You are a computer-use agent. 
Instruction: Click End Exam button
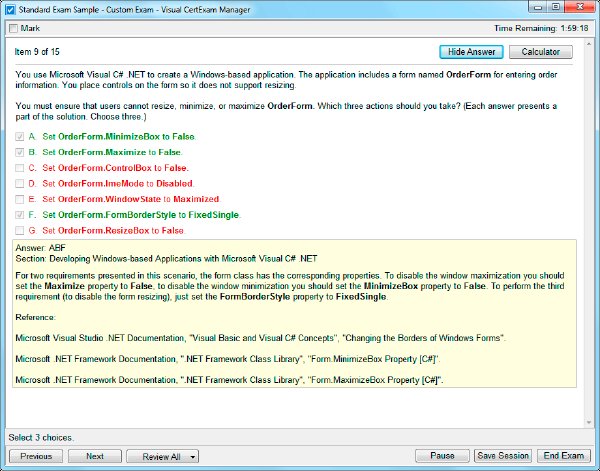(564, 456)
